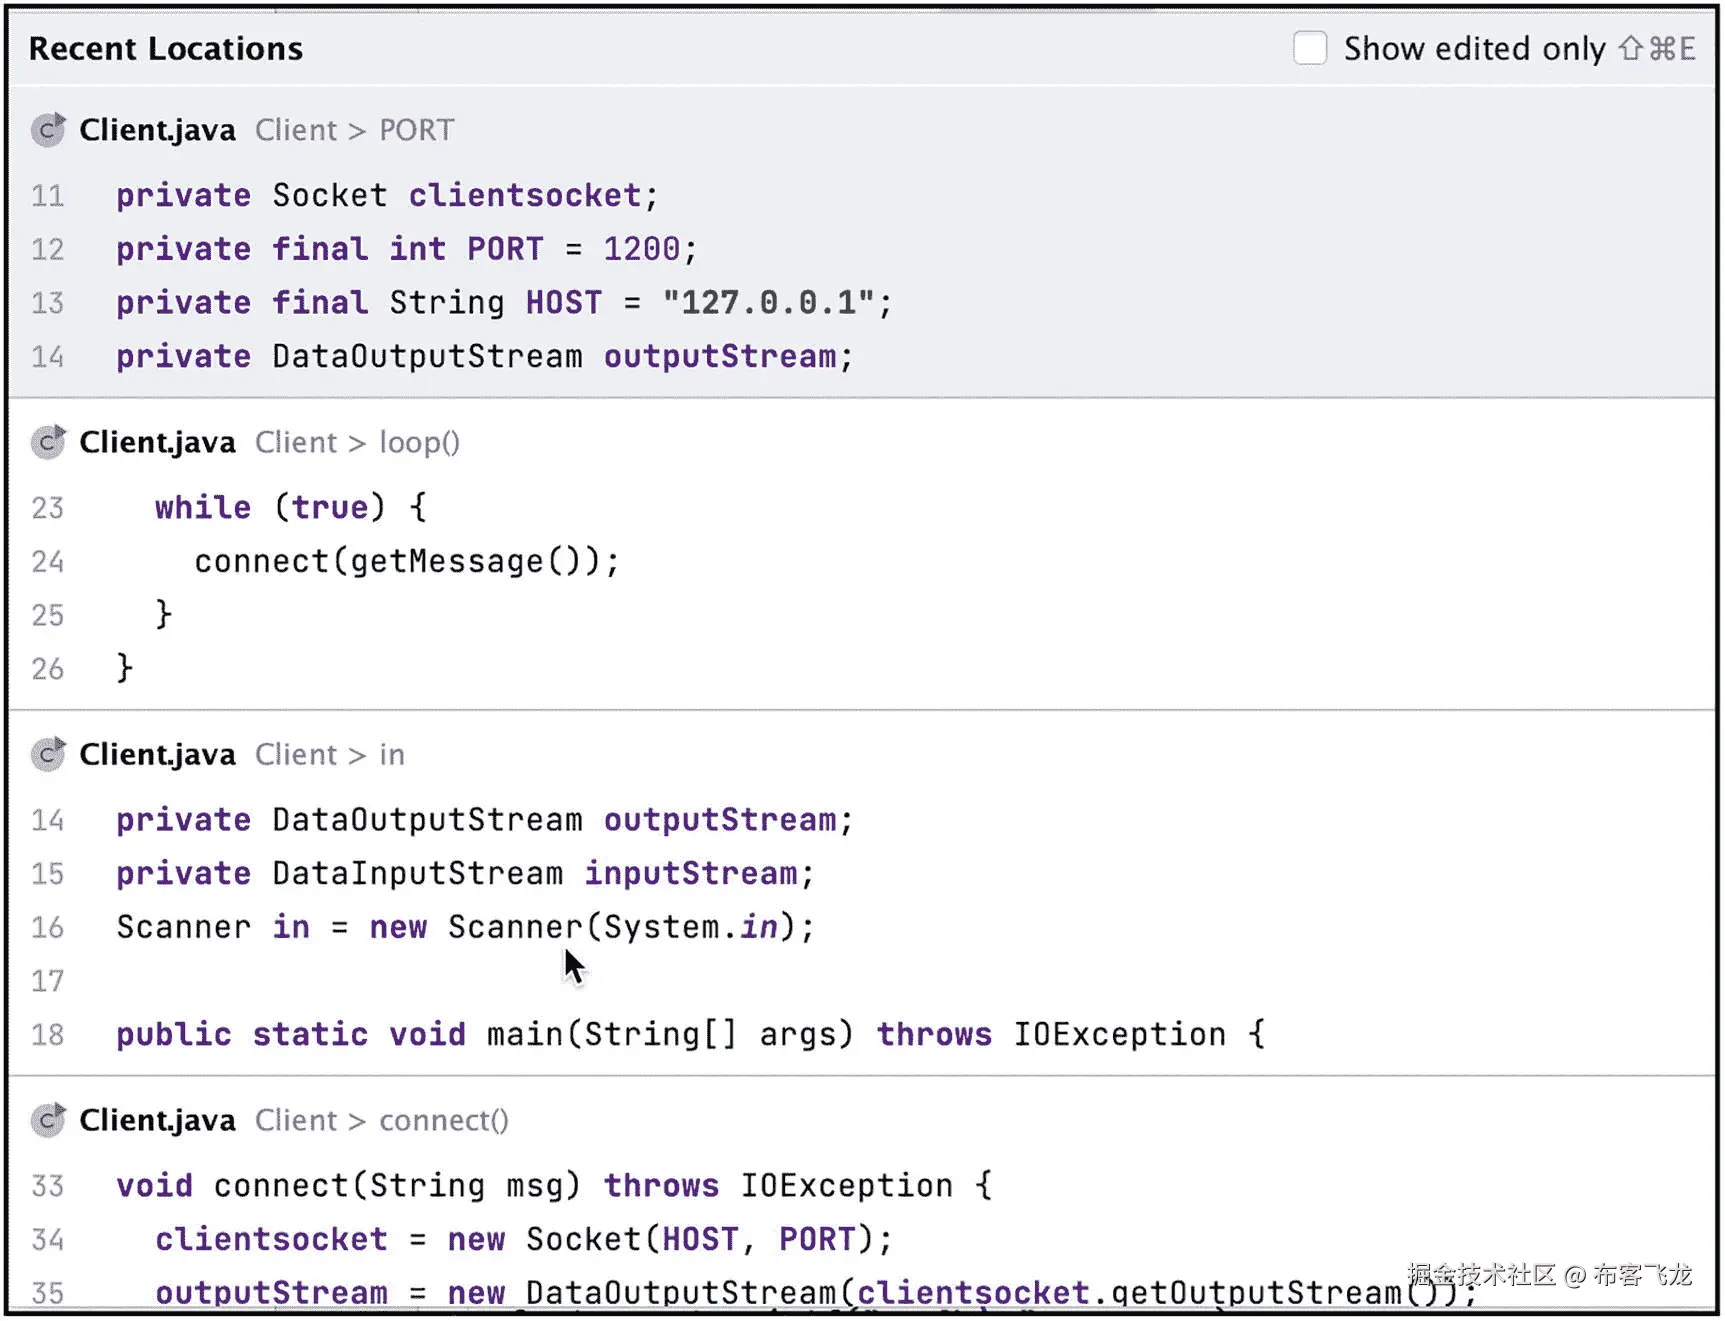This screenshot has width=1725, height=1321.
Task: Click line number 13
Action: (x=47, y=304)
